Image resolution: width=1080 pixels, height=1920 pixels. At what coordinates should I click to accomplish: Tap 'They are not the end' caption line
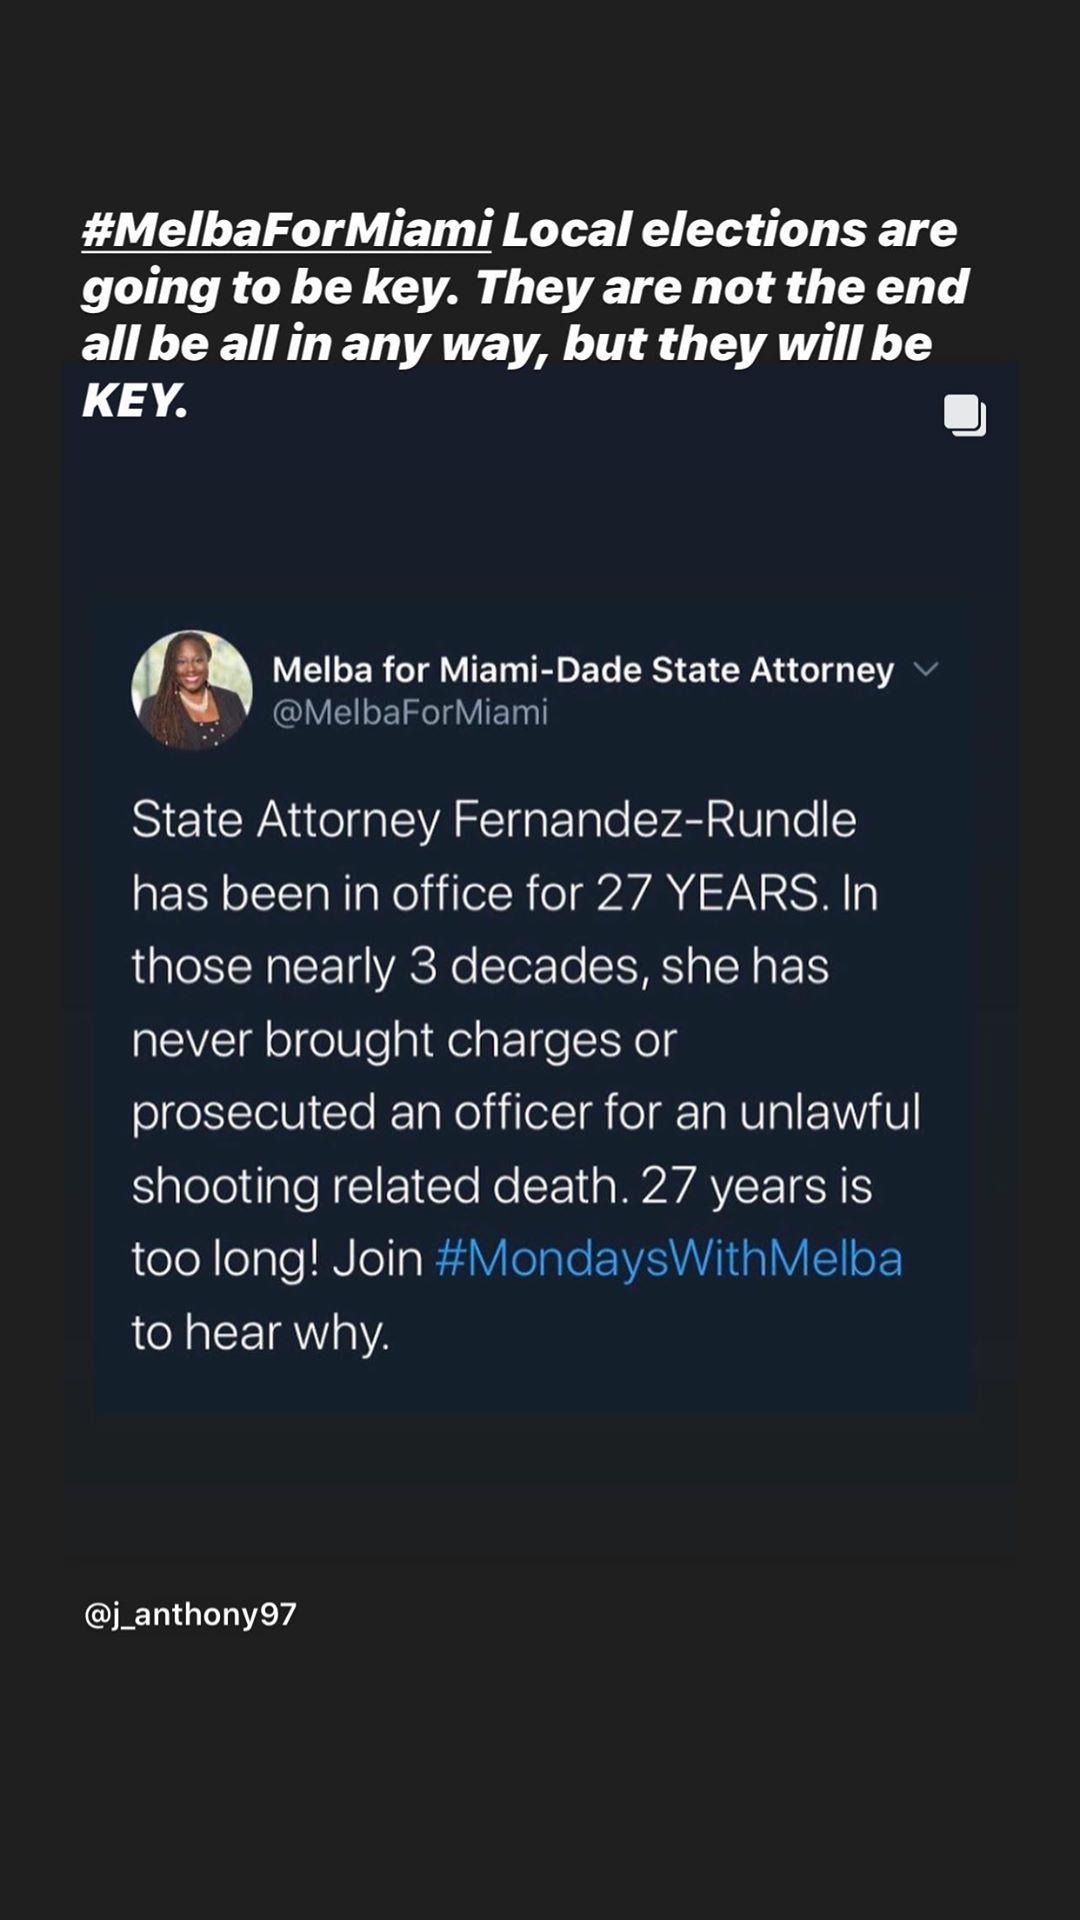(721, 287)
